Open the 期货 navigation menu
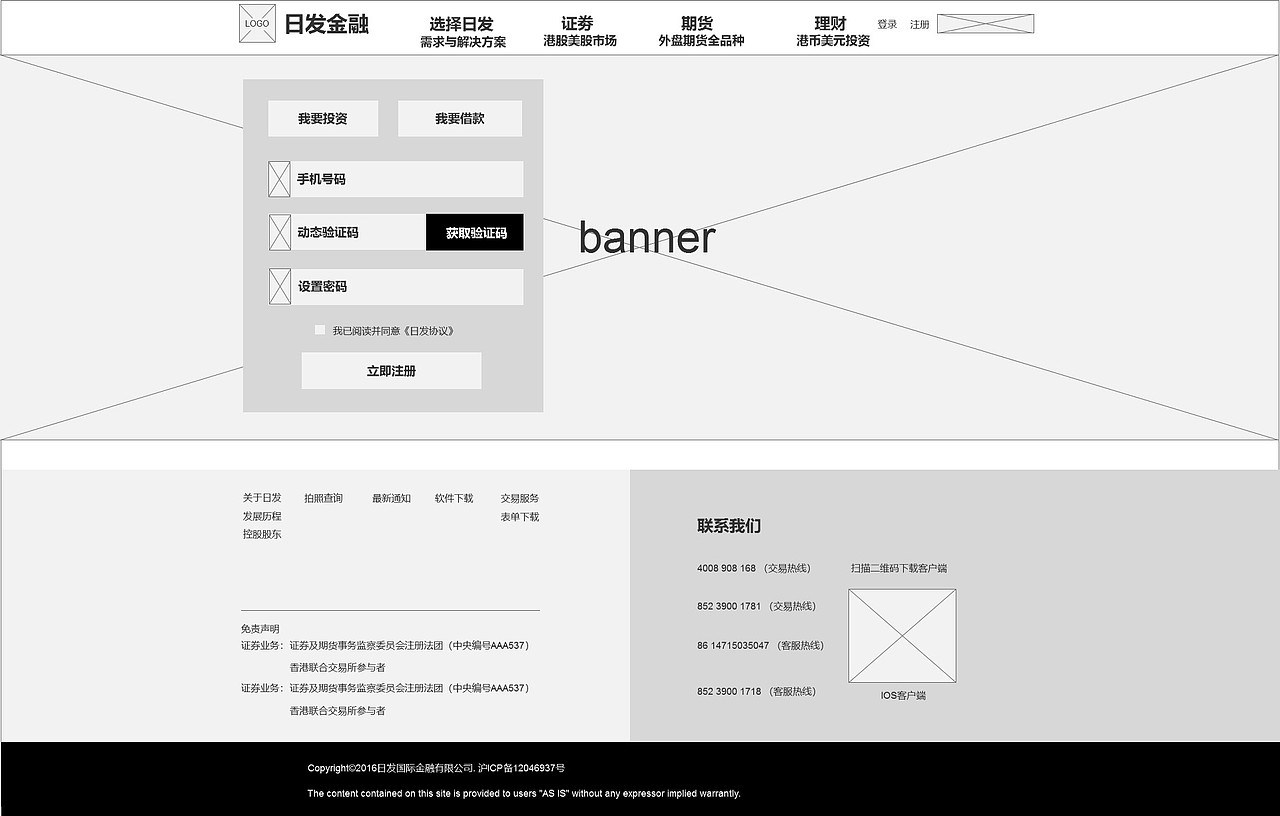 pyautogui.click(x=699, y=23)
